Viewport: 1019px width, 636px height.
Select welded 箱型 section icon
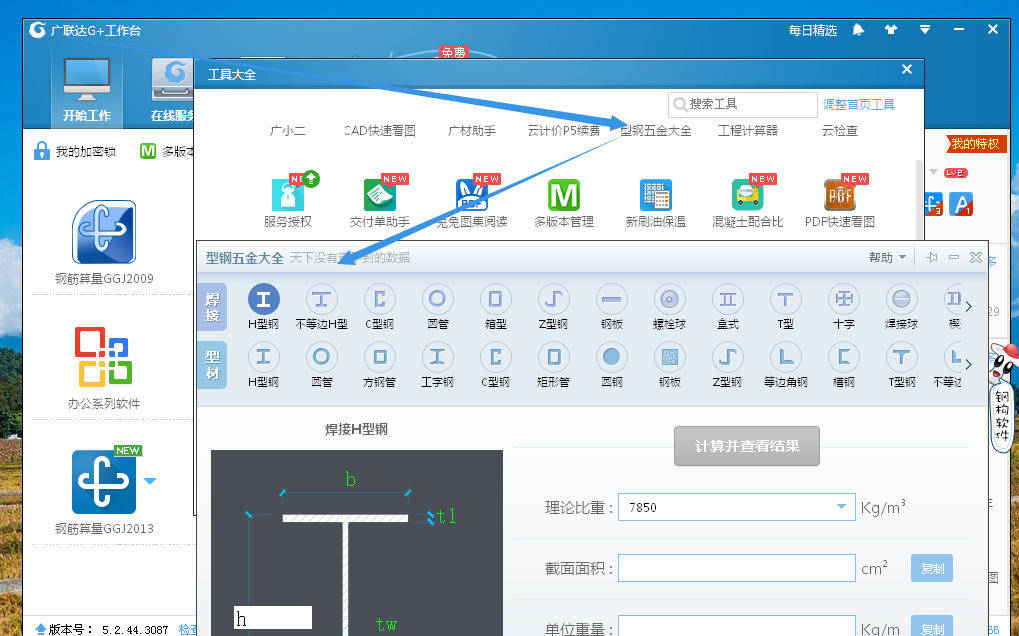tap(495, 299)
